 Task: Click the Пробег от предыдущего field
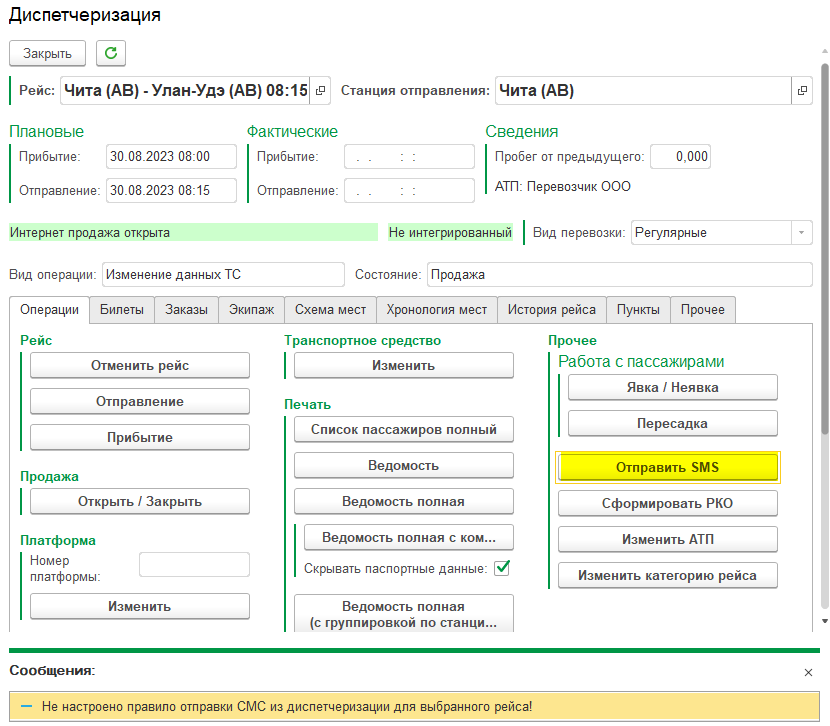[680, 157]
